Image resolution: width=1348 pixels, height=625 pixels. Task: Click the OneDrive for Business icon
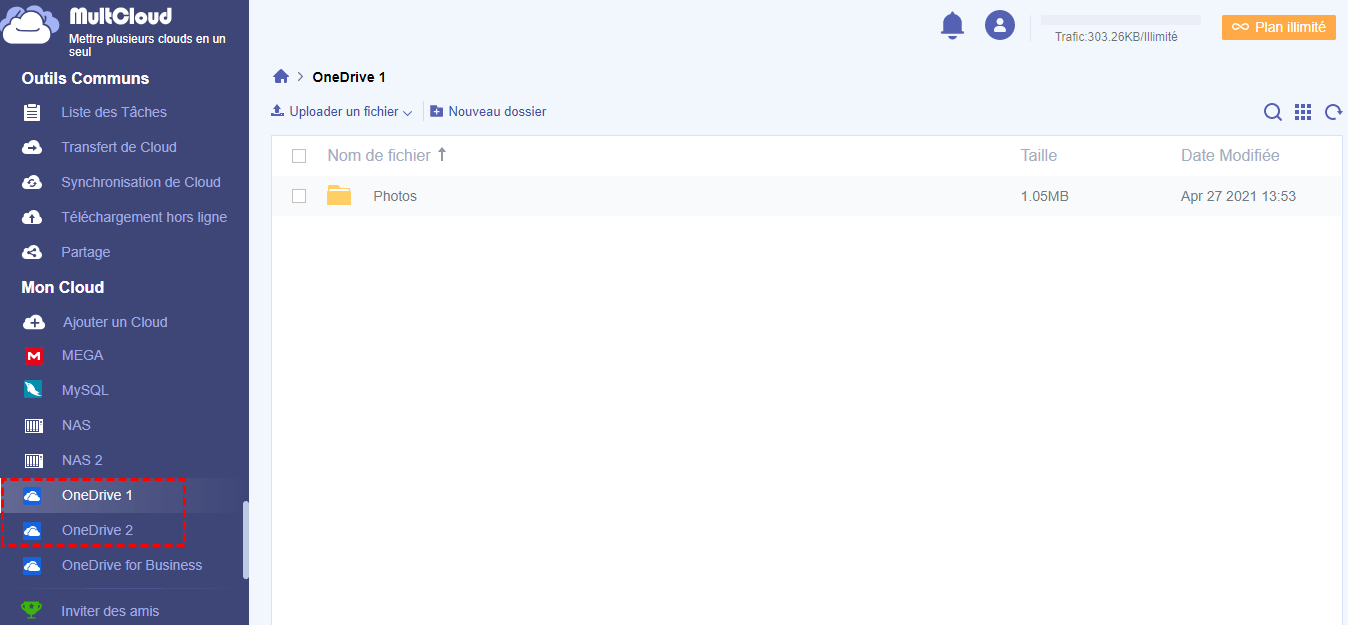(33, 566)
